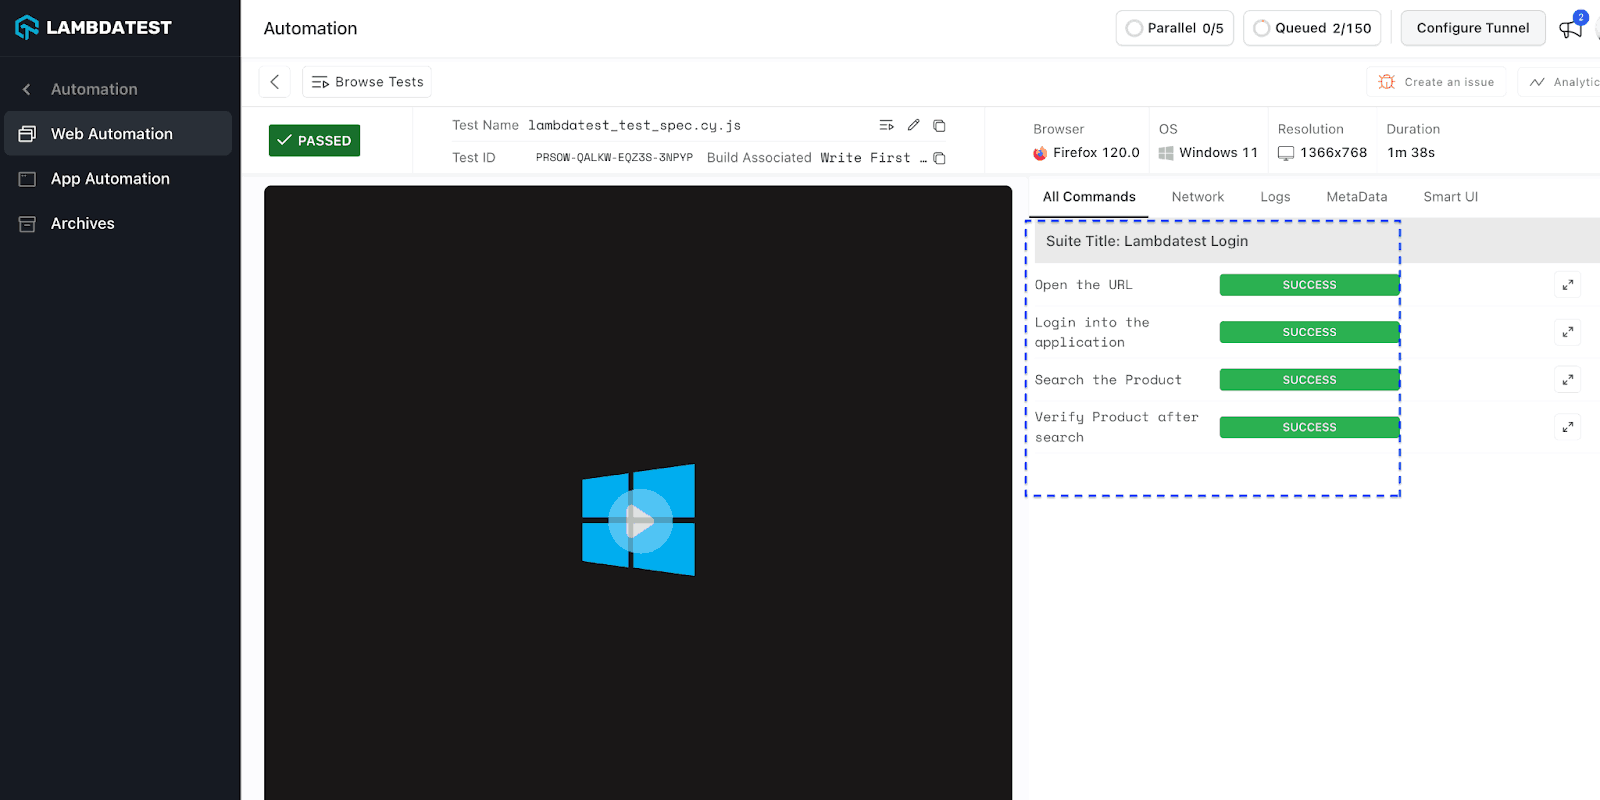Click the green PASSED status badge
1600x800 pixels.
[314, 140]
